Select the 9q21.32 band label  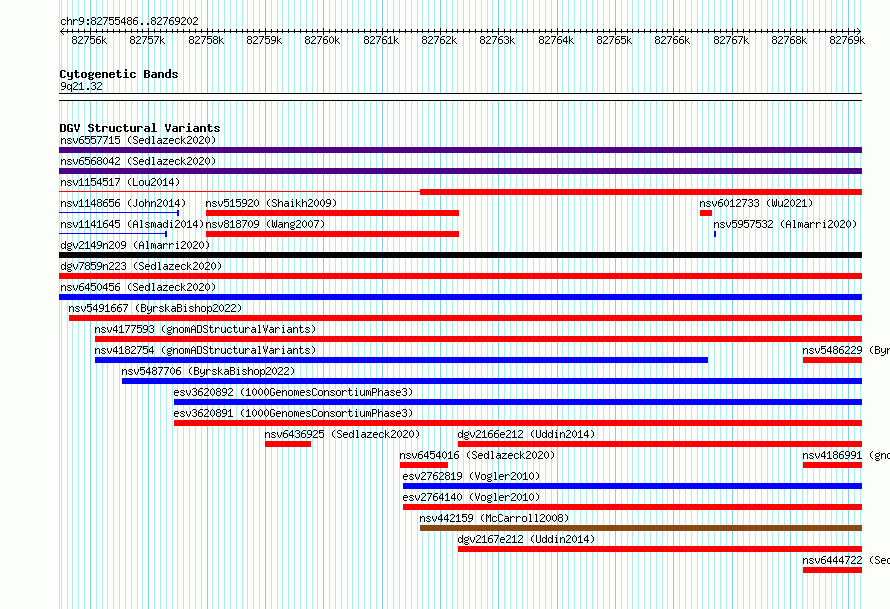click(81, 86)
